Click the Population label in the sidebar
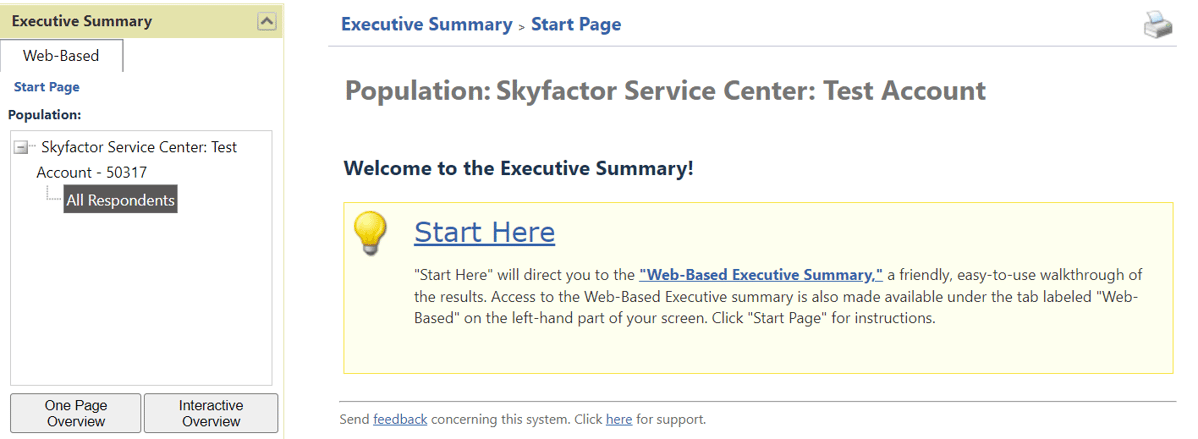 pyautogui.click(x=45, y=114)
